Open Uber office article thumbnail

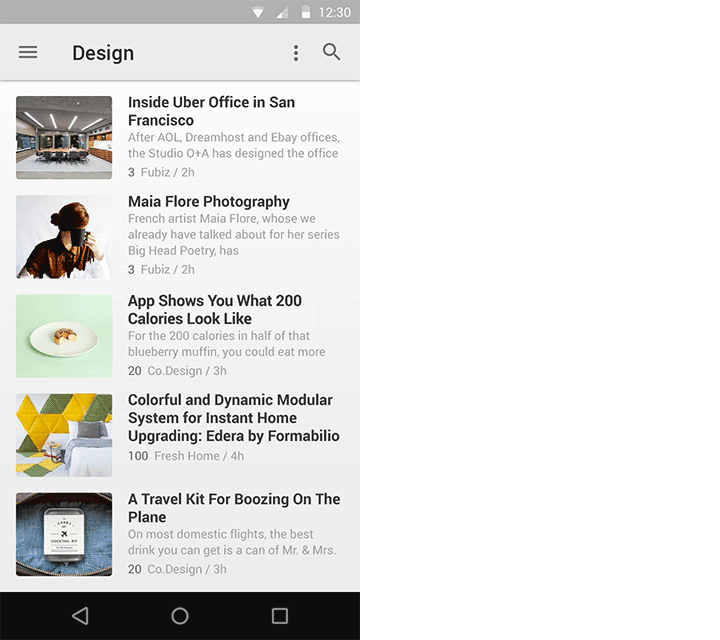click(x=64, y=137)
